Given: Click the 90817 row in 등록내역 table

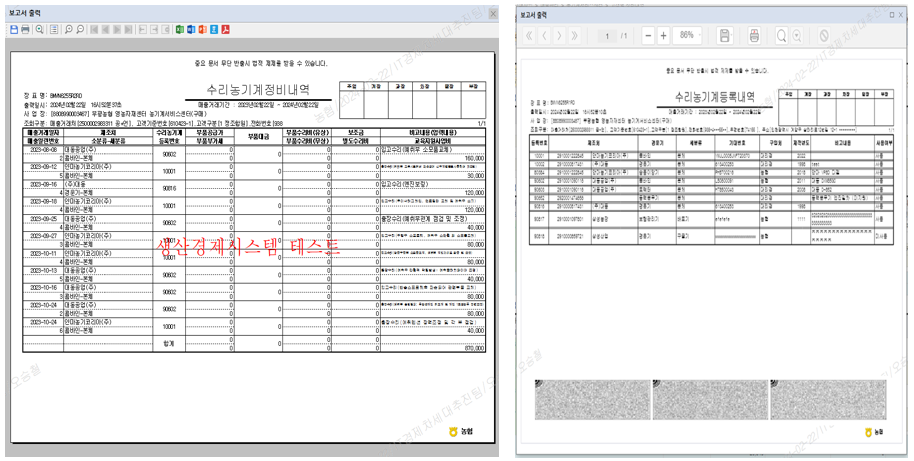Looking at the screenshot, I should [712, 219].
